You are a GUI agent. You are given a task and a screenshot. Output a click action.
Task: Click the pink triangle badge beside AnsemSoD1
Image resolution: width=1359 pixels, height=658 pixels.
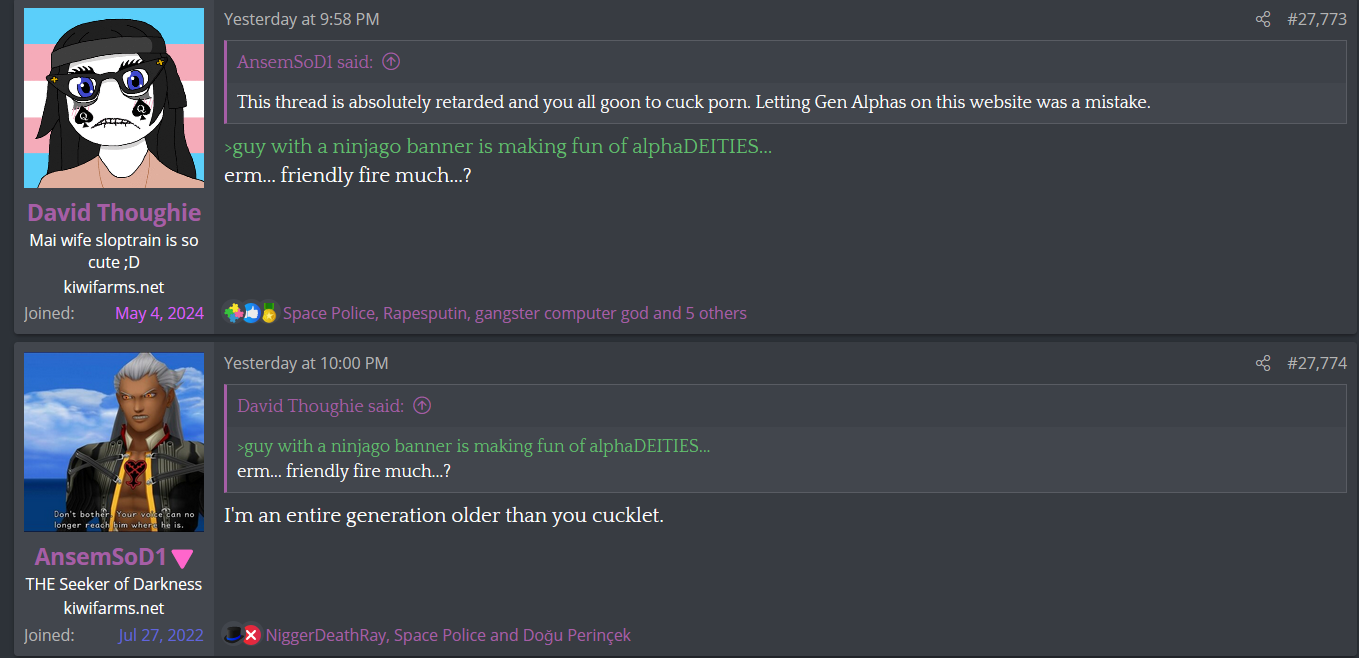pyautogui.click(x=182, y=558)
